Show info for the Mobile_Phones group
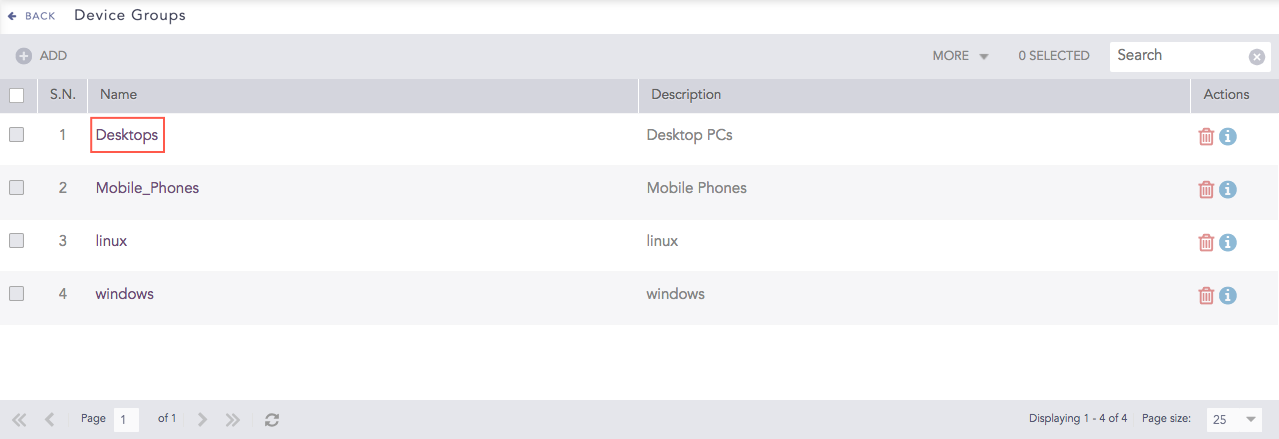This screenshot has width=1279, height=439. pos(1228,189)
